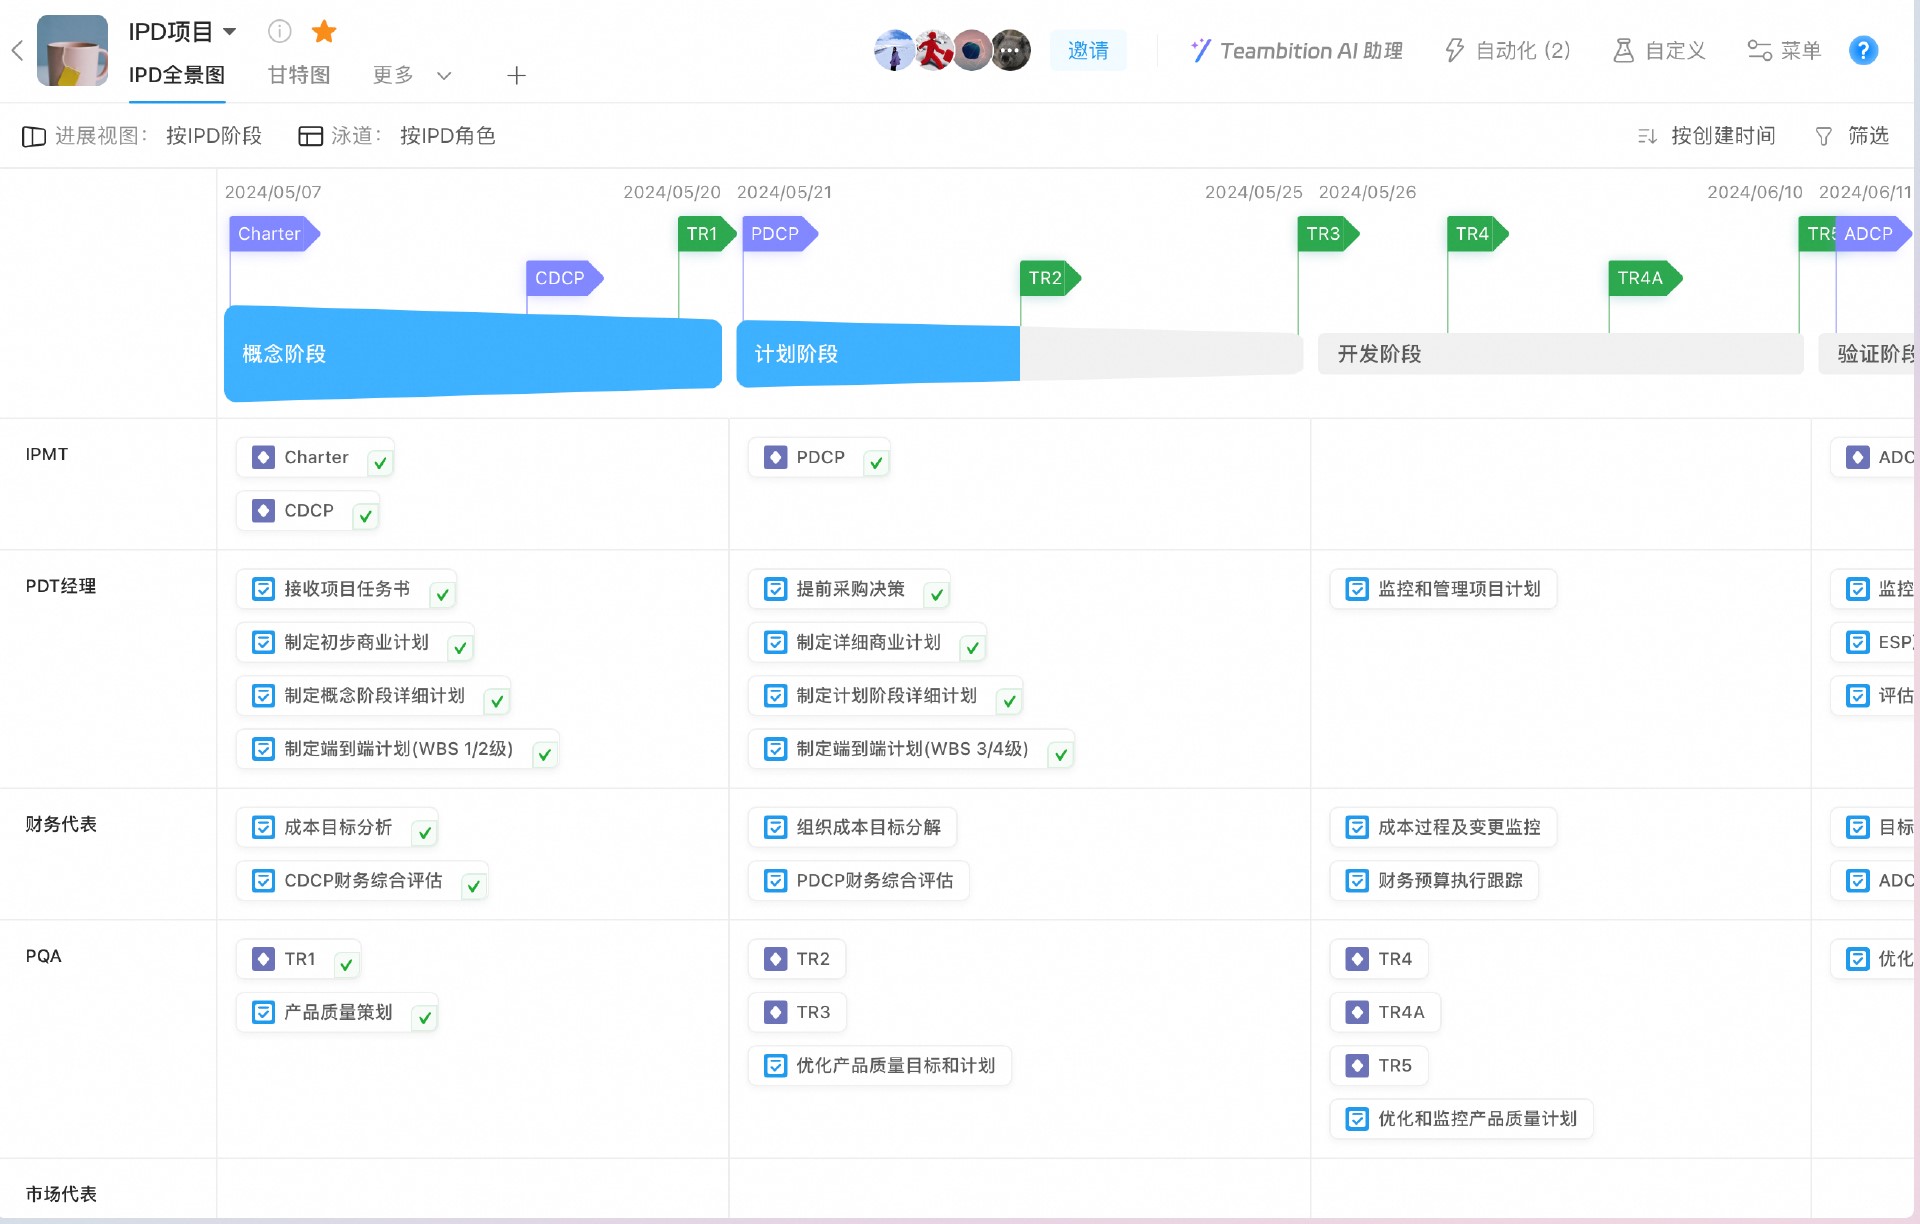Image resolution: width=1920 pixels, height=1224 pixels.
Task: Open the 制定概念阶段详细计划 task
Action: (x=374, y=695)
